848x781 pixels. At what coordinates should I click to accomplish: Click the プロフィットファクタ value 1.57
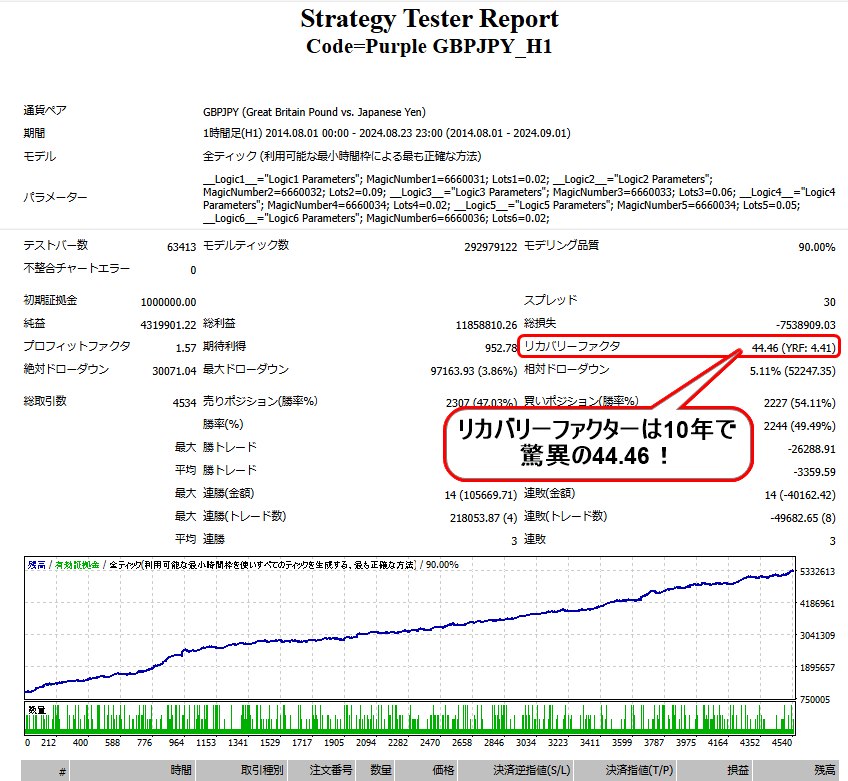(x=186, y=348)
